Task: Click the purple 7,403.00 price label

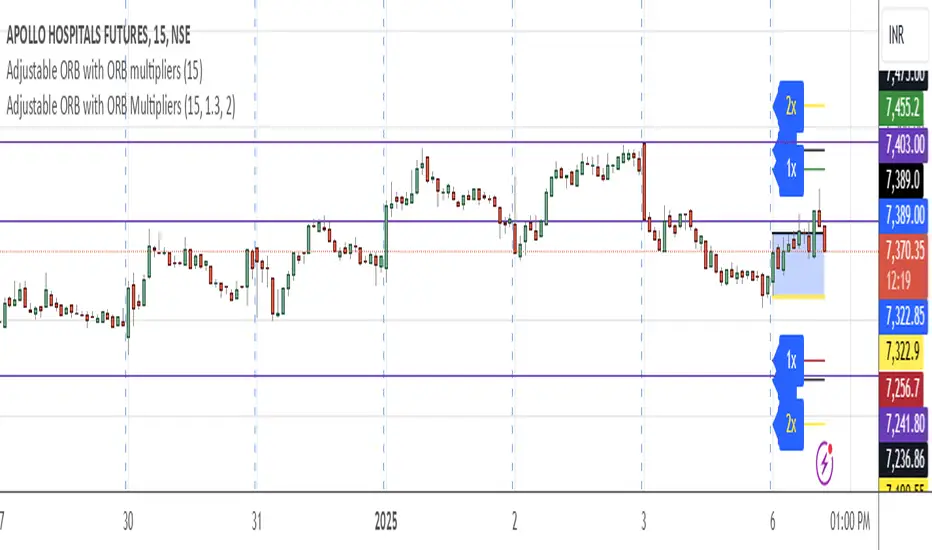Action: [904, 145]
